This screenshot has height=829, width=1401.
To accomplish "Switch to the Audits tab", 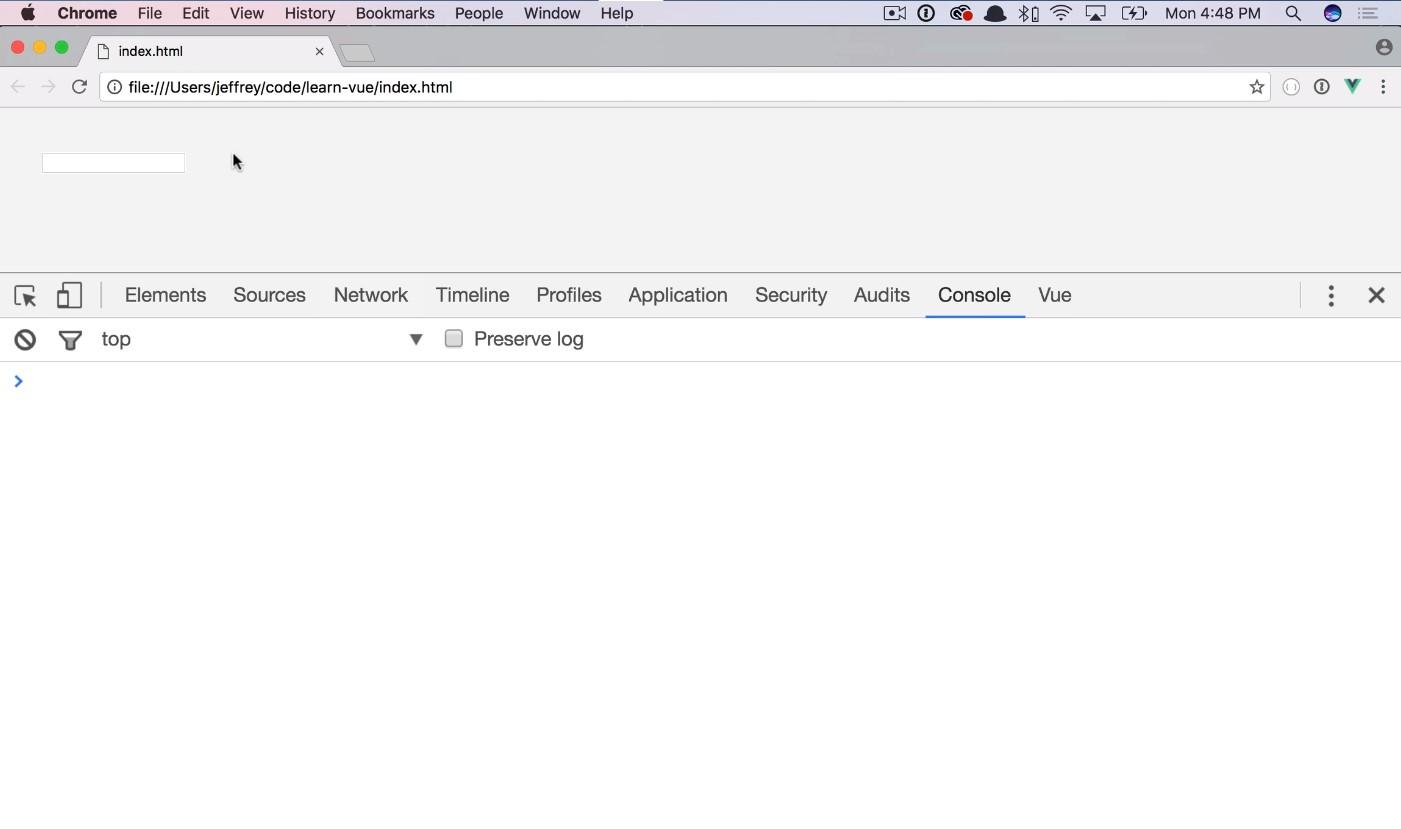I will [x=881, y=295].
